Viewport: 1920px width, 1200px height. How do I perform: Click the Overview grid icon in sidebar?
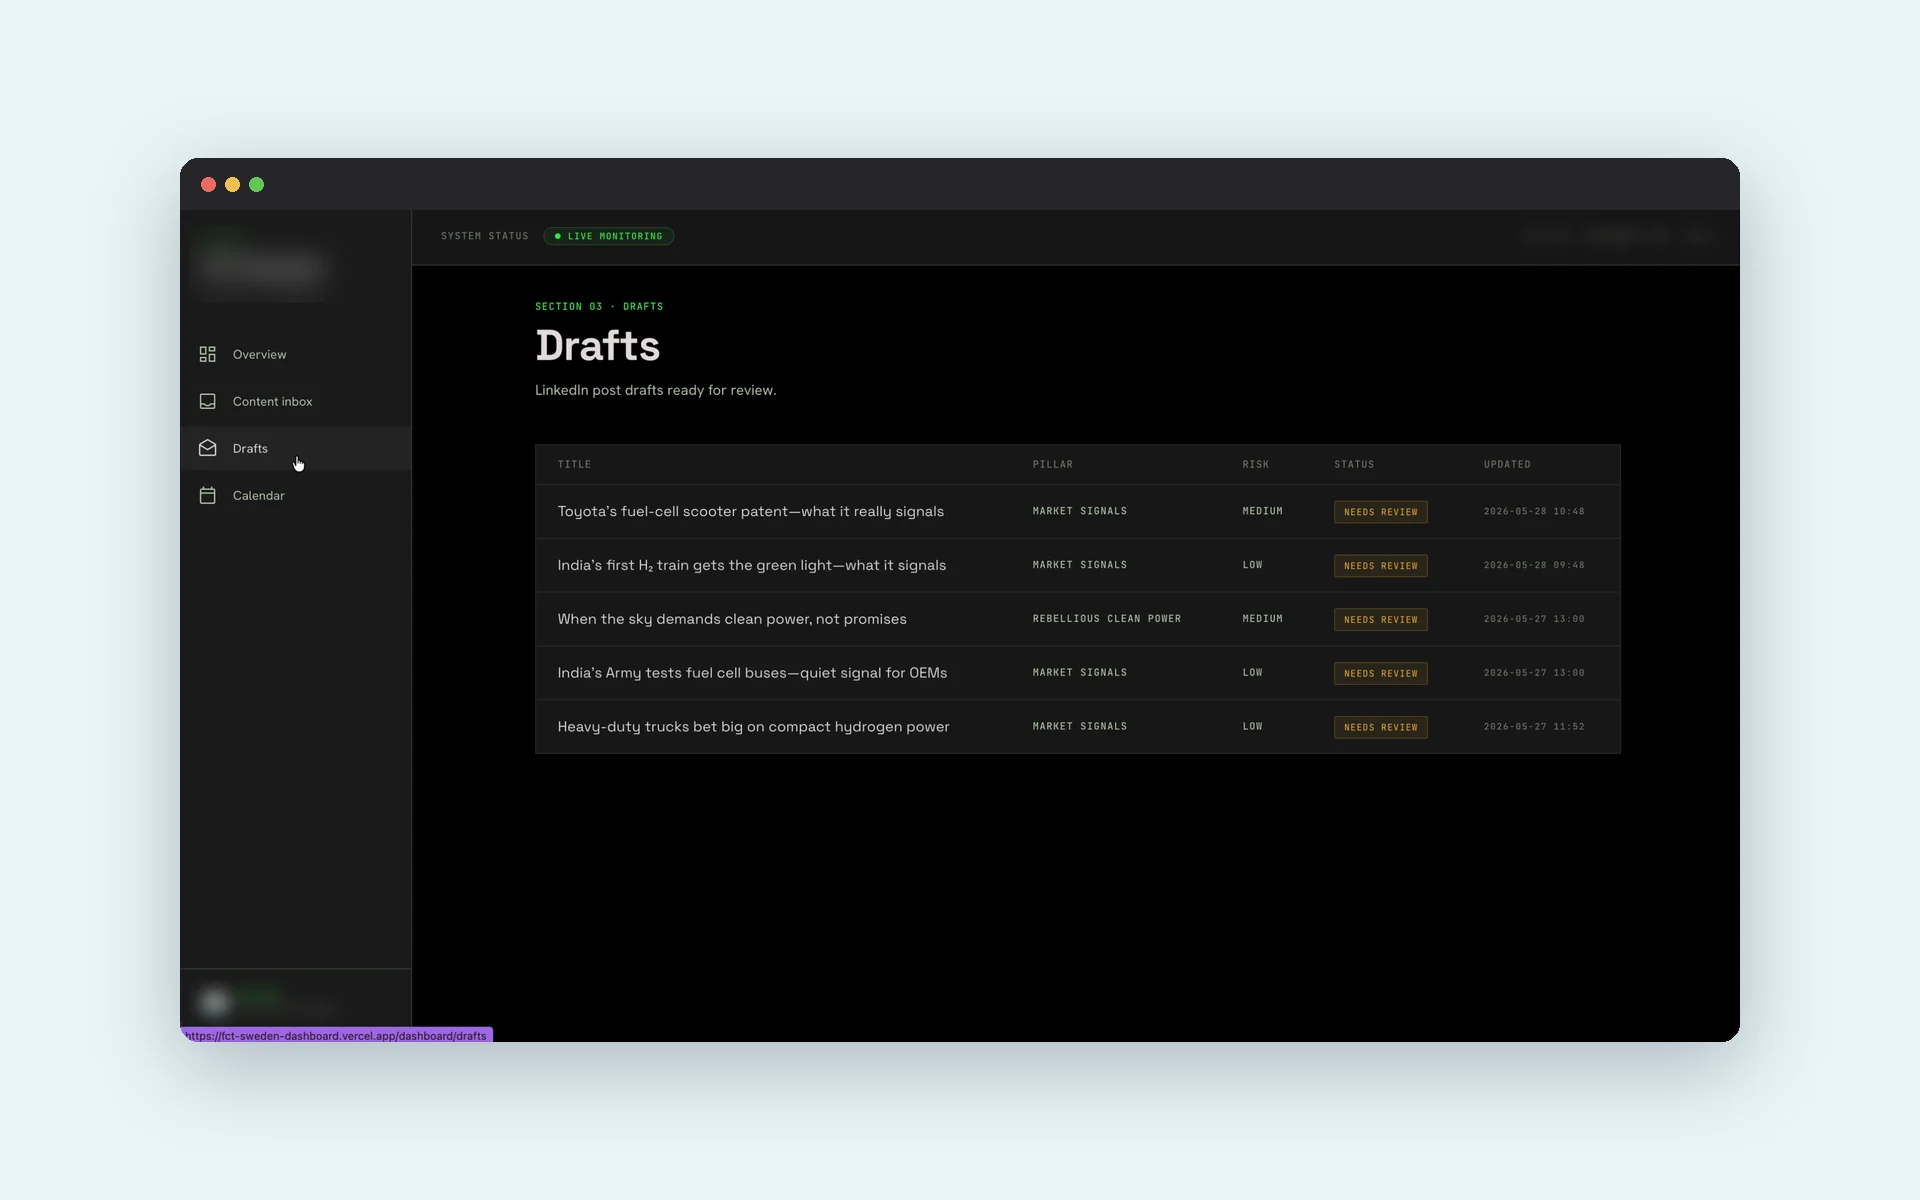207,354
